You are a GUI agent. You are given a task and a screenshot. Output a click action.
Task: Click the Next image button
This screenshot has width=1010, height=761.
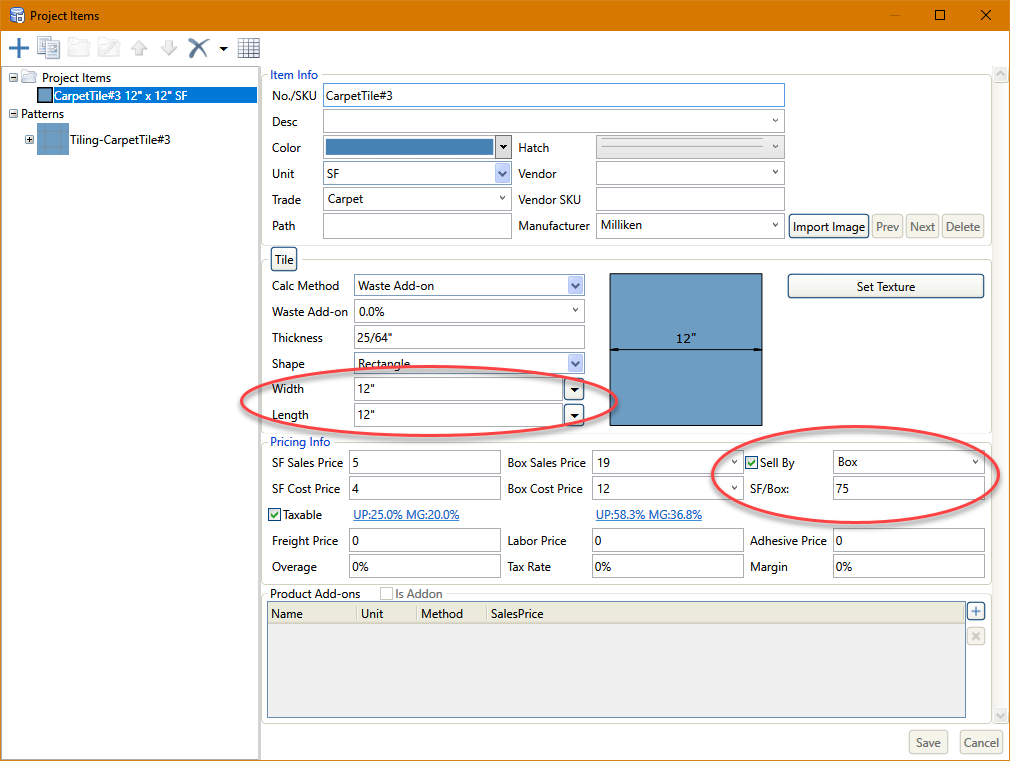922,227
